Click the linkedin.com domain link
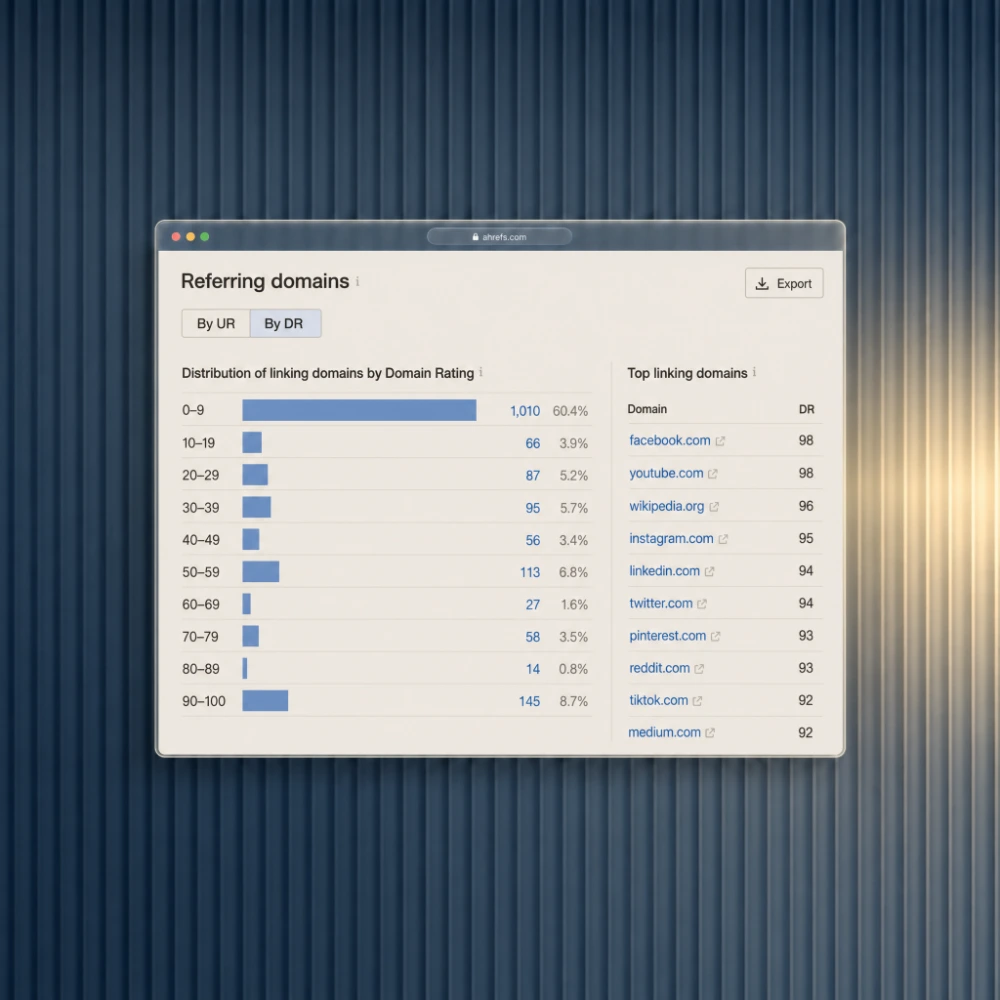The image size is (1000, 1000). (x=664, y=571)
